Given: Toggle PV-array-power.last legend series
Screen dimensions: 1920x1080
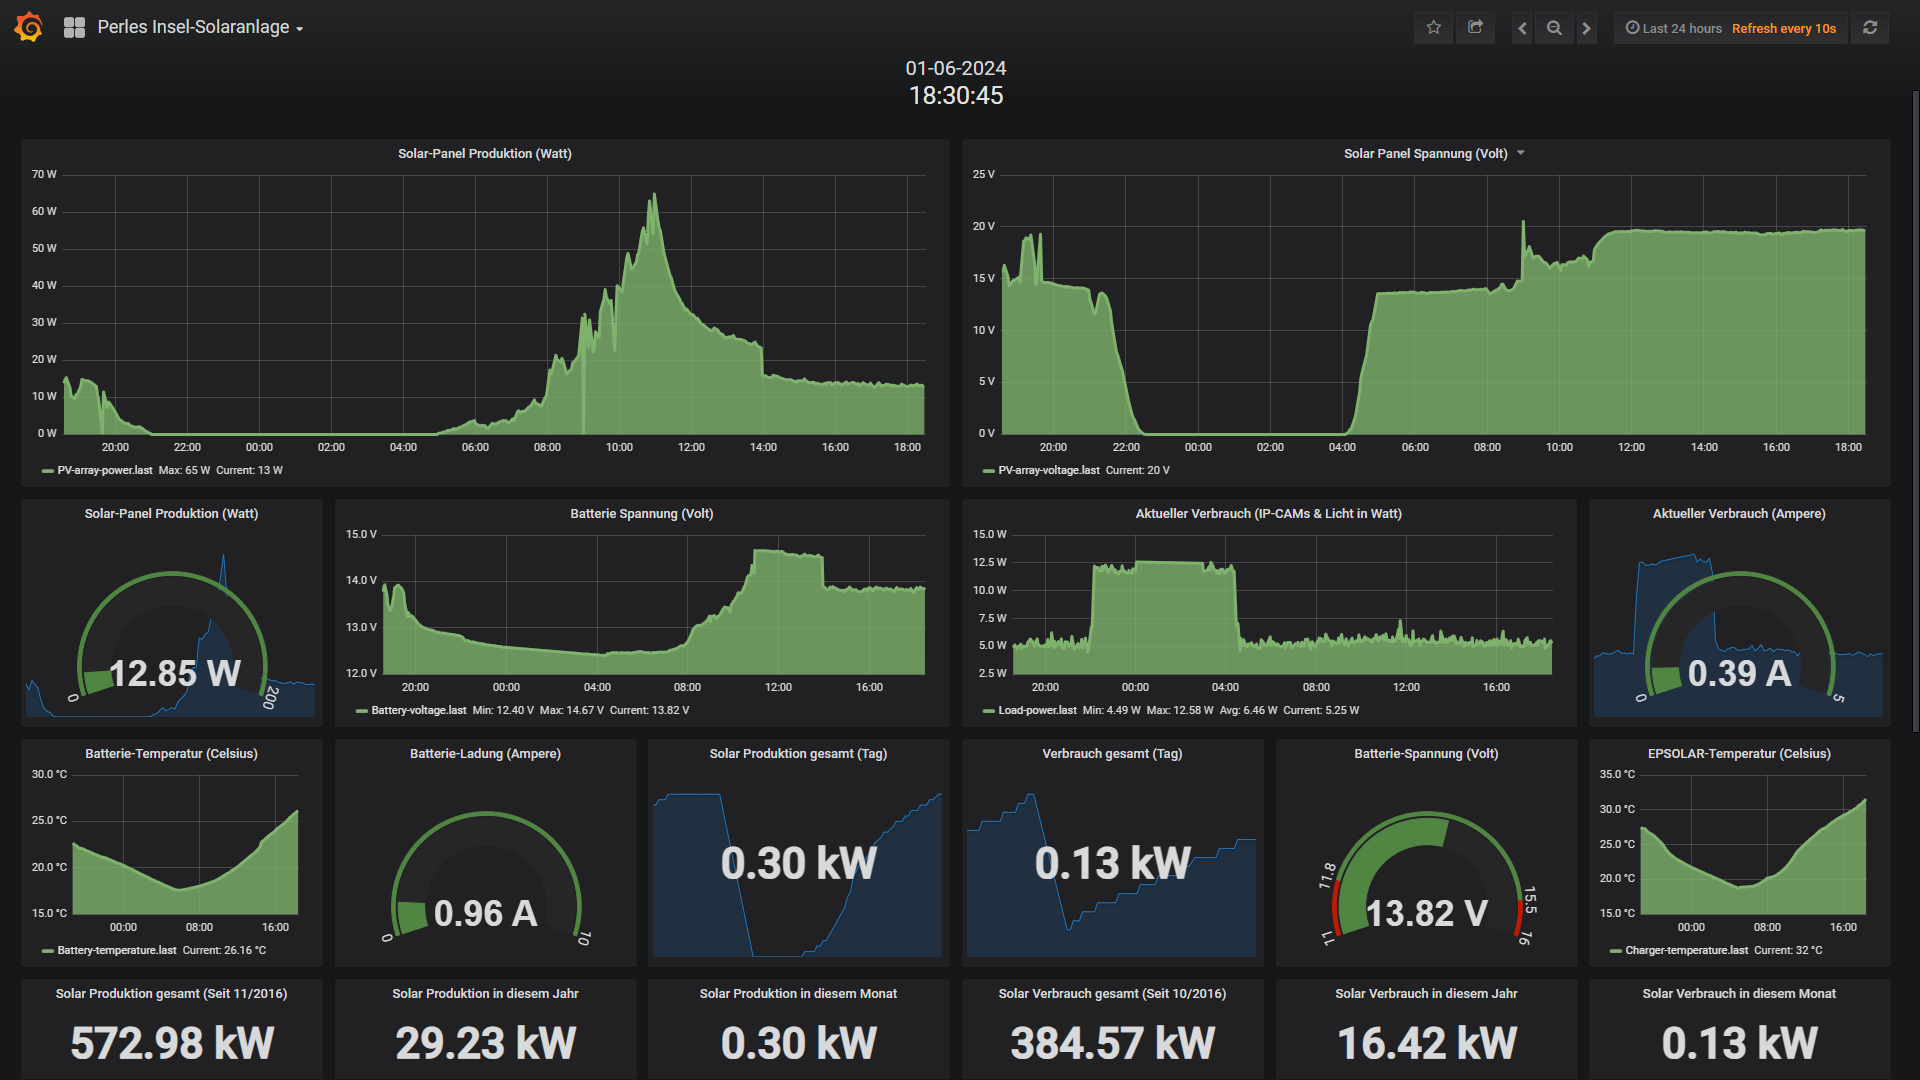Looking at the screenshot, I should click(104, 470).
